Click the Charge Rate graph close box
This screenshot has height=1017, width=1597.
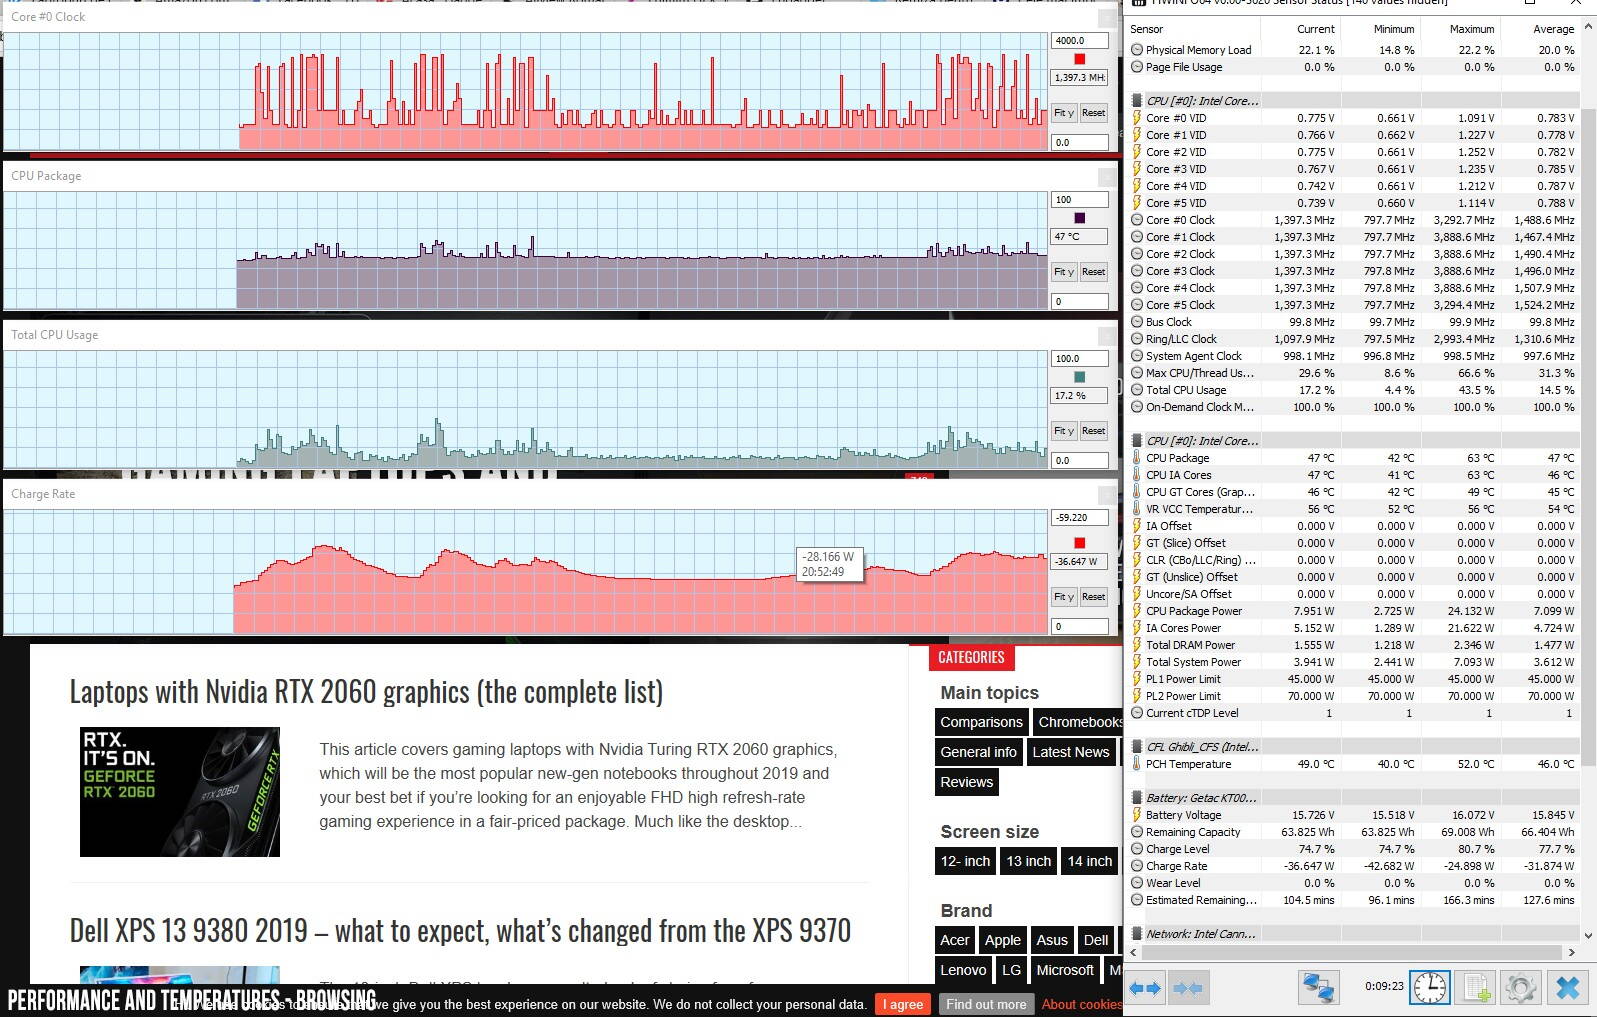[x=1107, y=495]
